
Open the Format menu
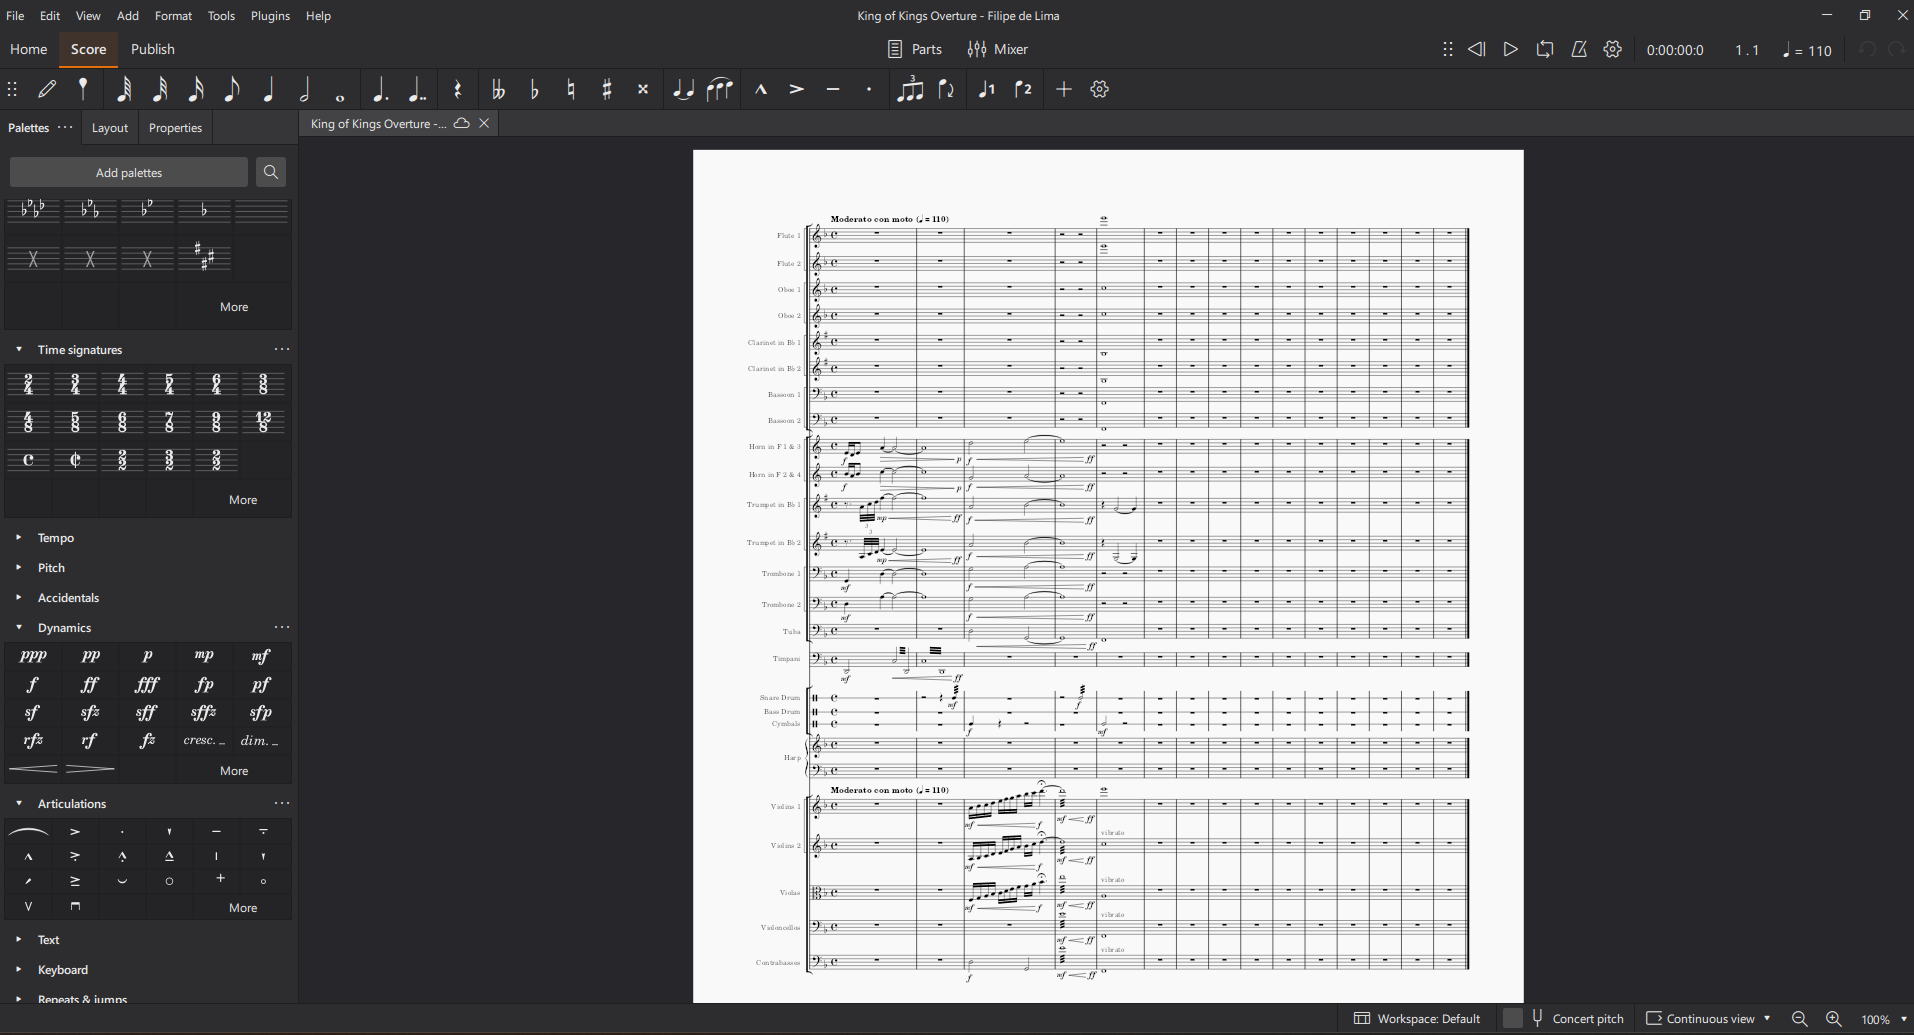(x=173, y=15)
